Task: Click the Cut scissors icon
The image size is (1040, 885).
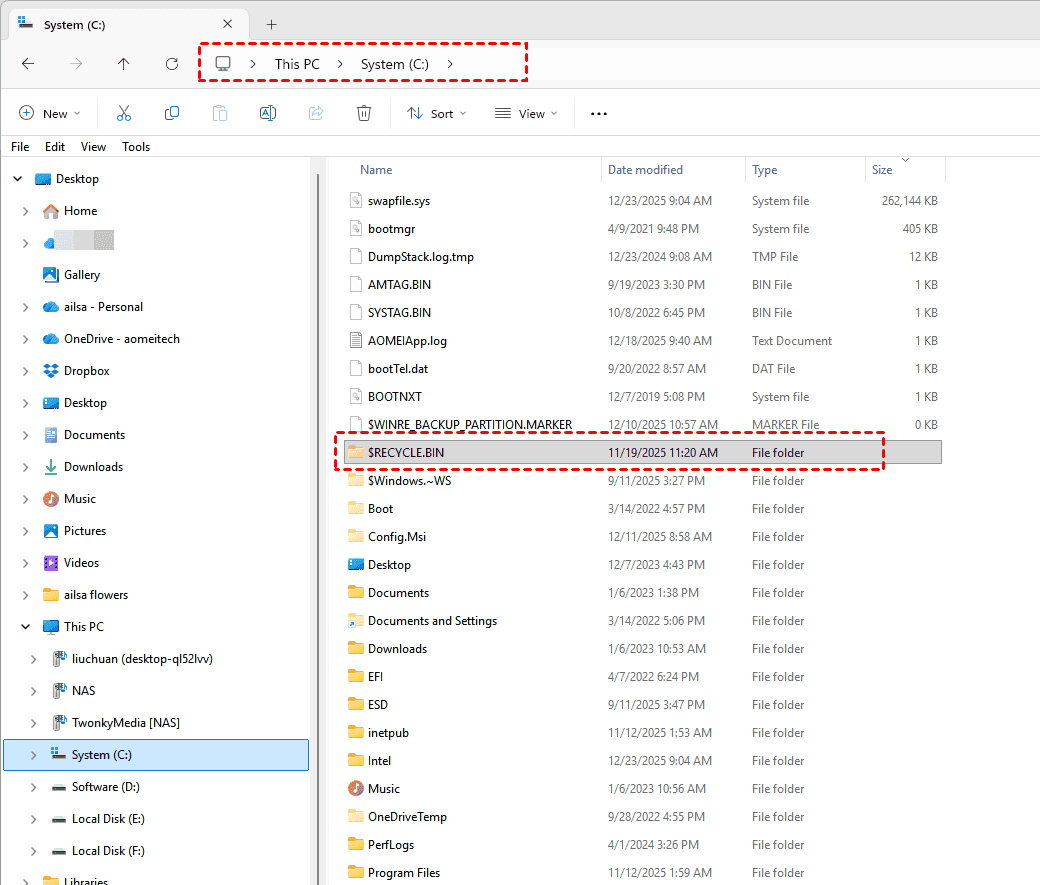Action: point(124,114)
